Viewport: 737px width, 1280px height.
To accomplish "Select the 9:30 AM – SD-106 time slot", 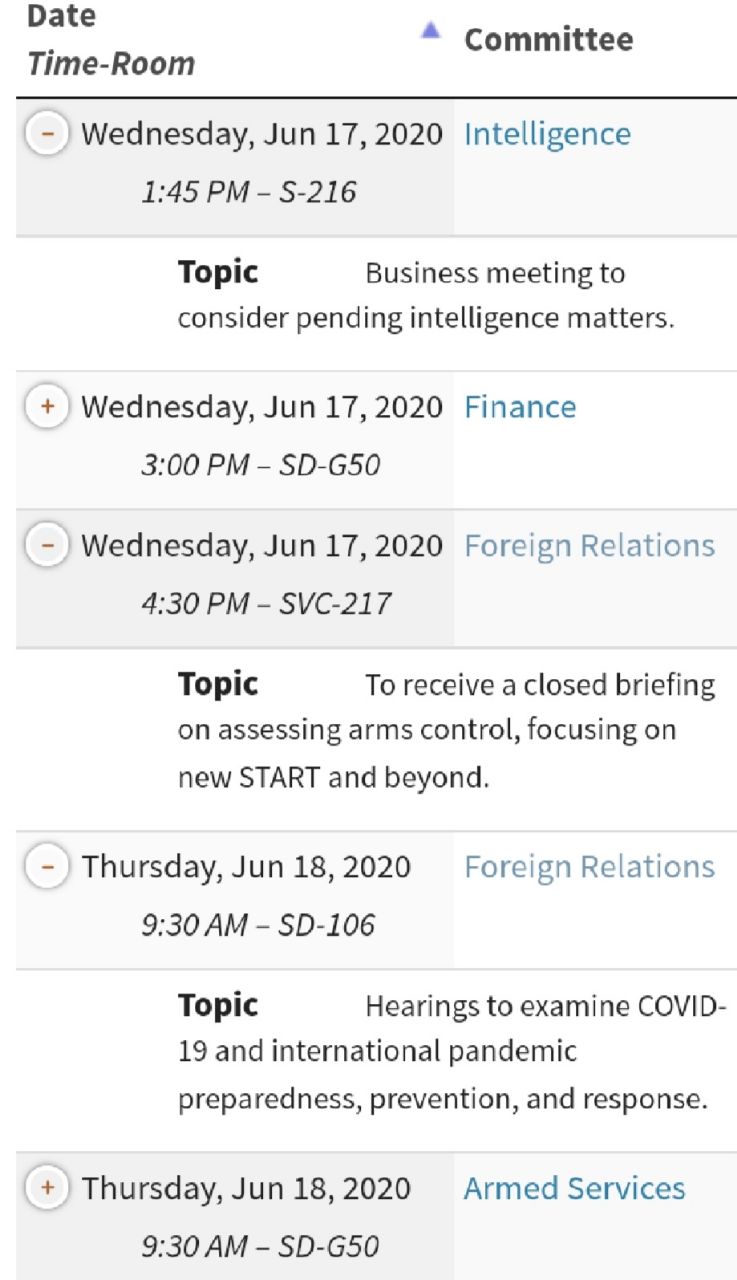I will tap(257, 924).
